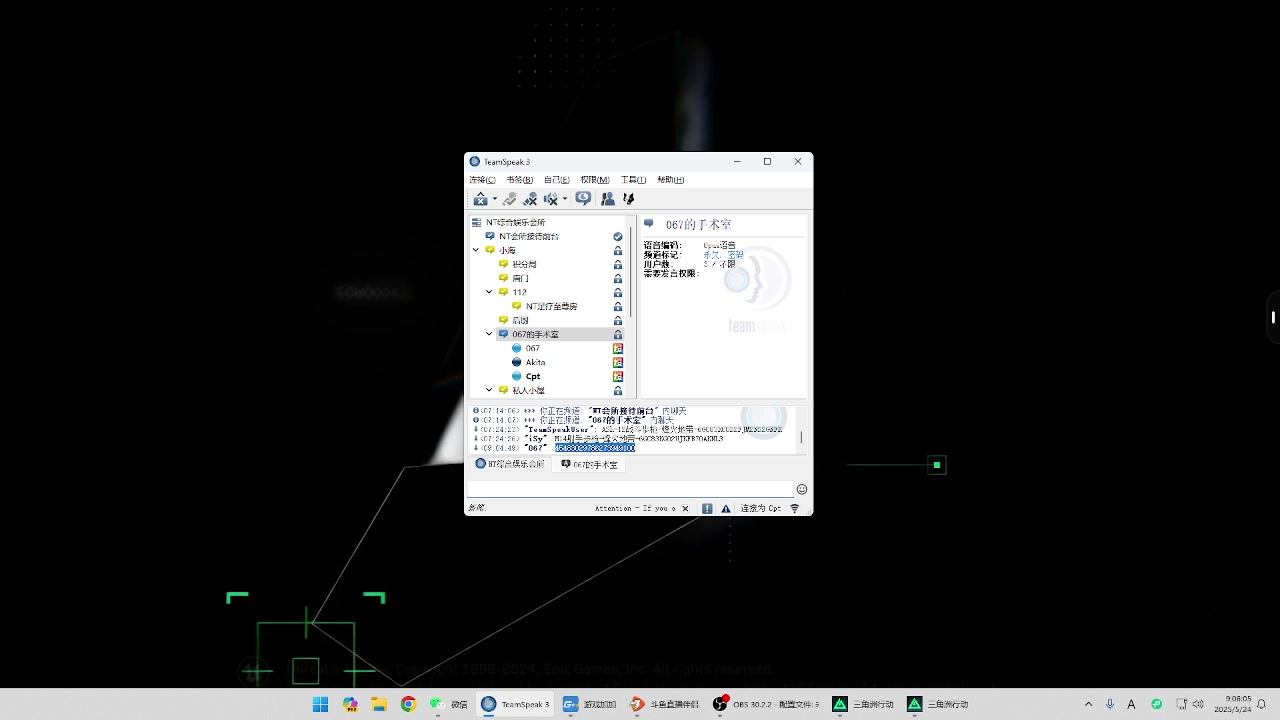
Task: Select the NT综合娱乐会所 server root in tree
Action: click(x=515, y=222)
